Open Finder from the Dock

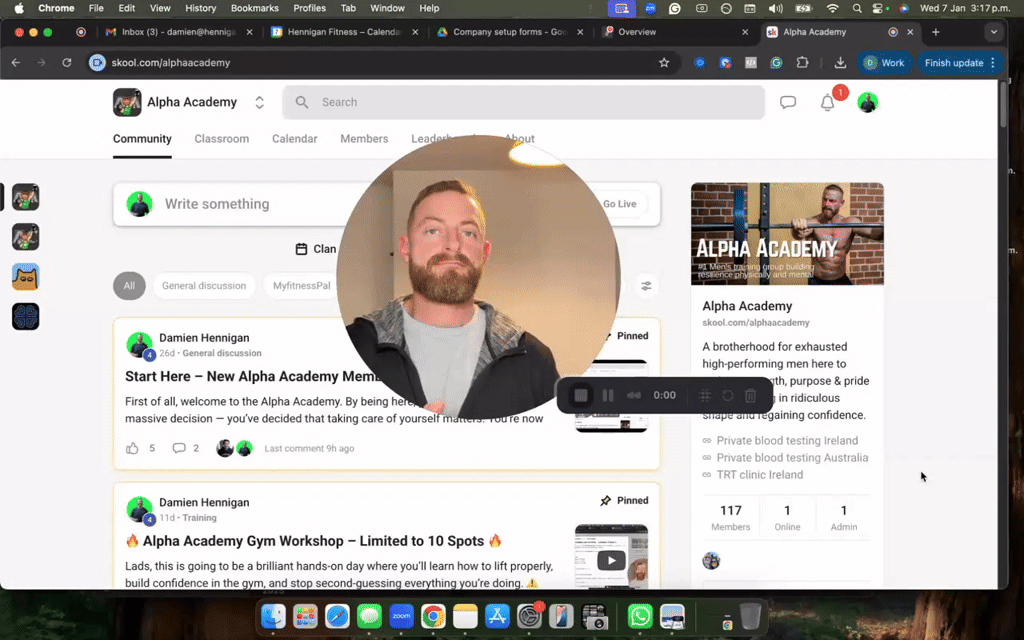[x=273, y=616]
